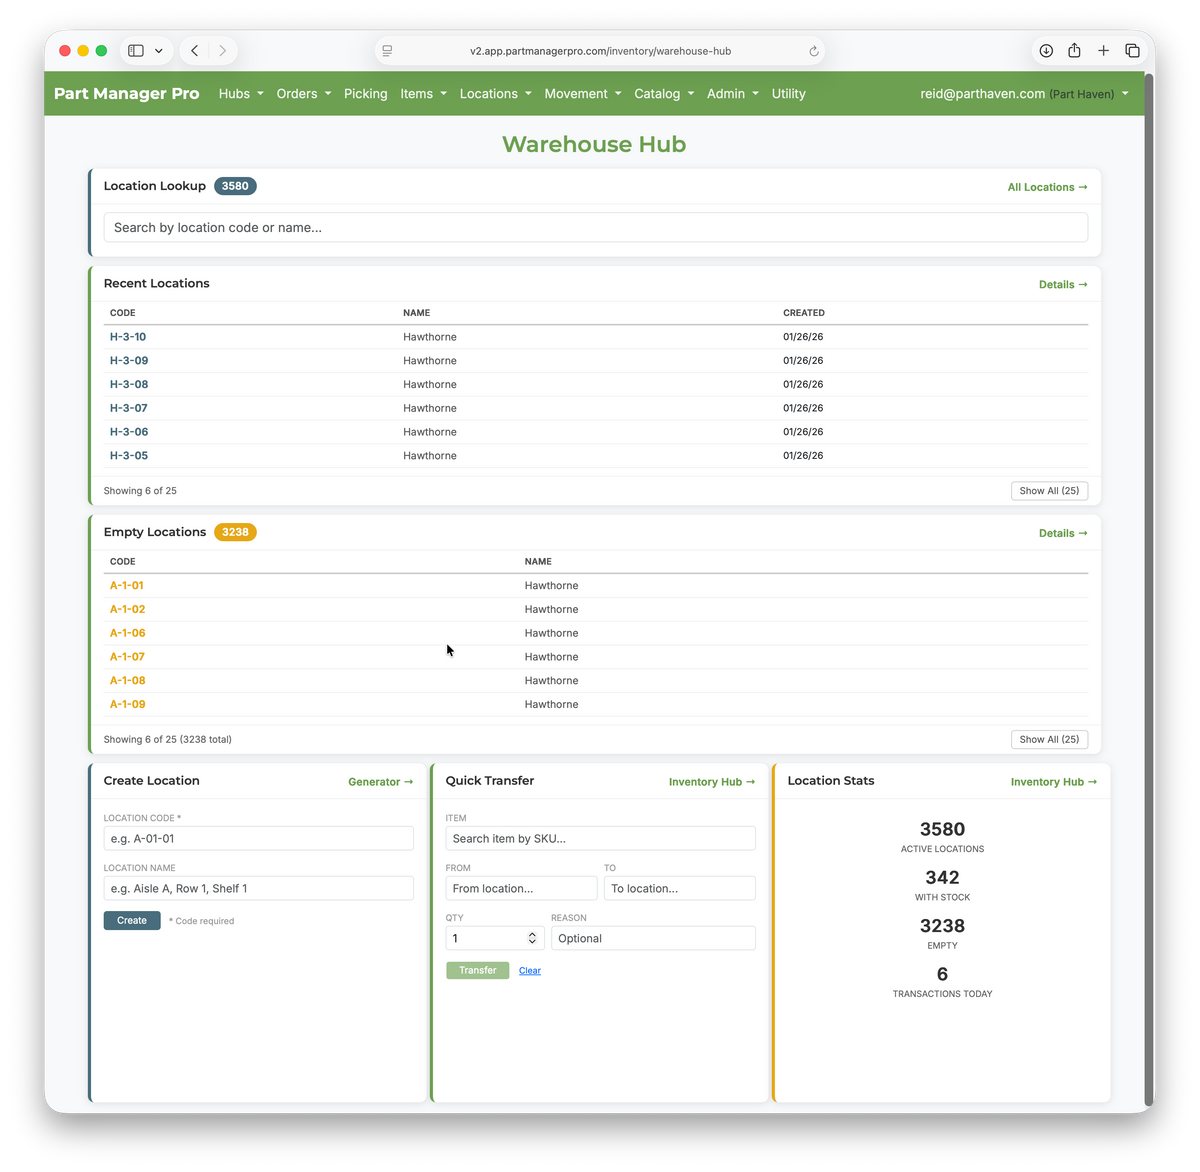Screen dimensions: 1200x1172
Task: Open the reid@parthaven.com account menu
Action: click(x=1024, y=94)
